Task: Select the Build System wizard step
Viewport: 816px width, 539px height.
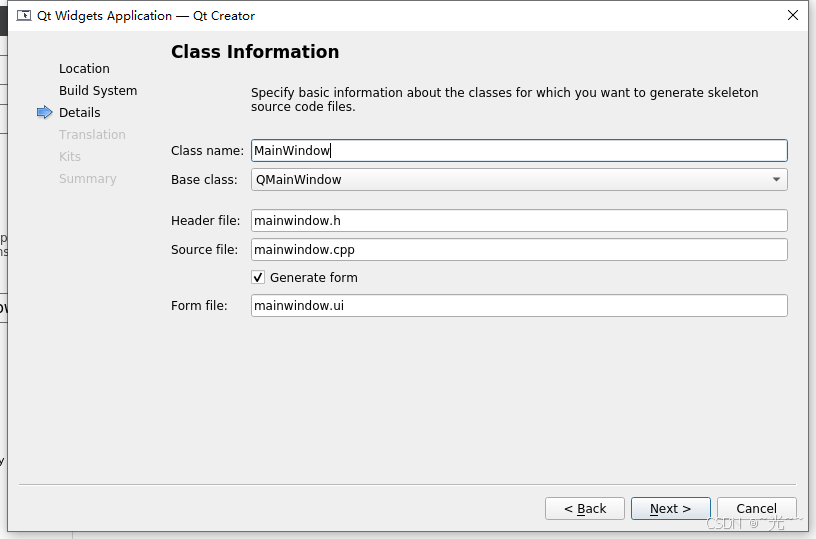Action: [98, 91]
